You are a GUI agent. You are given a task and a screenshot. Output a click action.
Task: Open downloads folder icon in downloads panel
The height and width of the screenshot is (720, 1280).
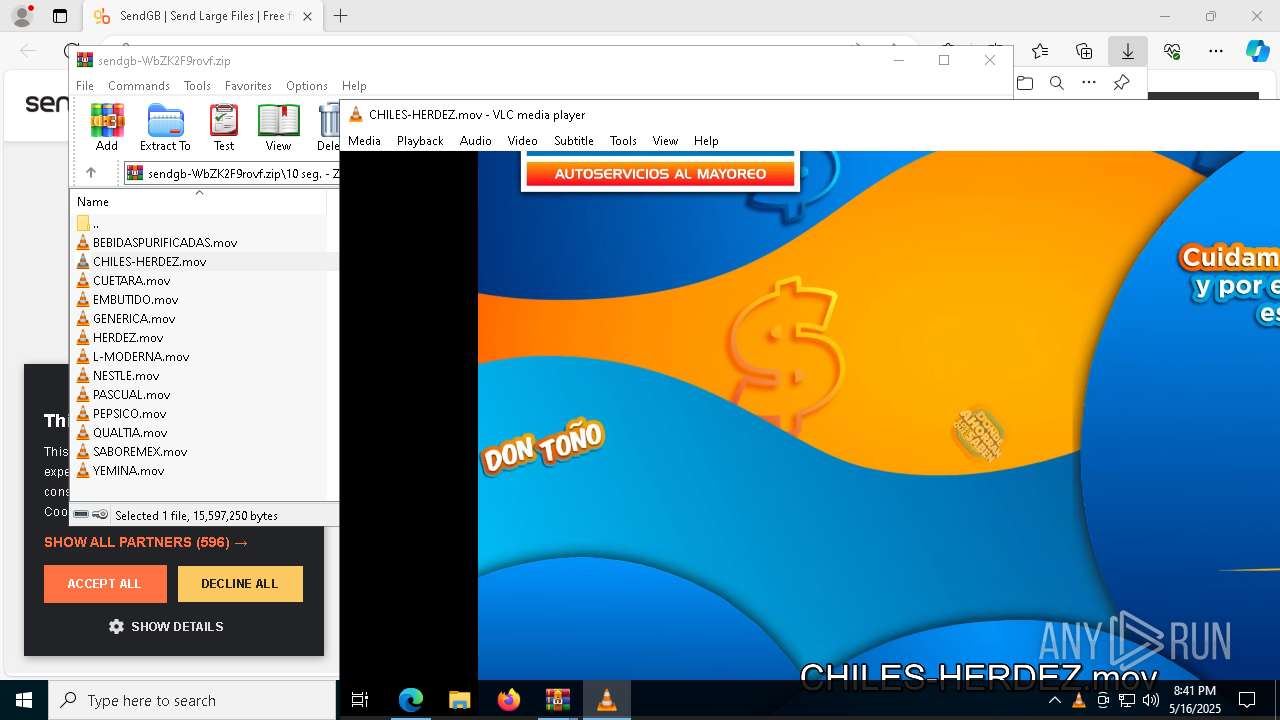click(1024, 83)
